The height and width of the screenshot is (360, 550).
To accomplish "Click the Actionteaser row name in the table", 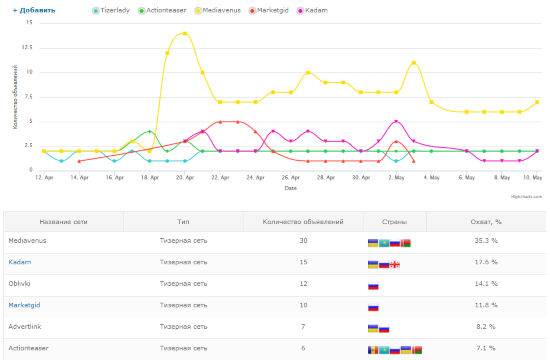I will click(x=28, y=348).
